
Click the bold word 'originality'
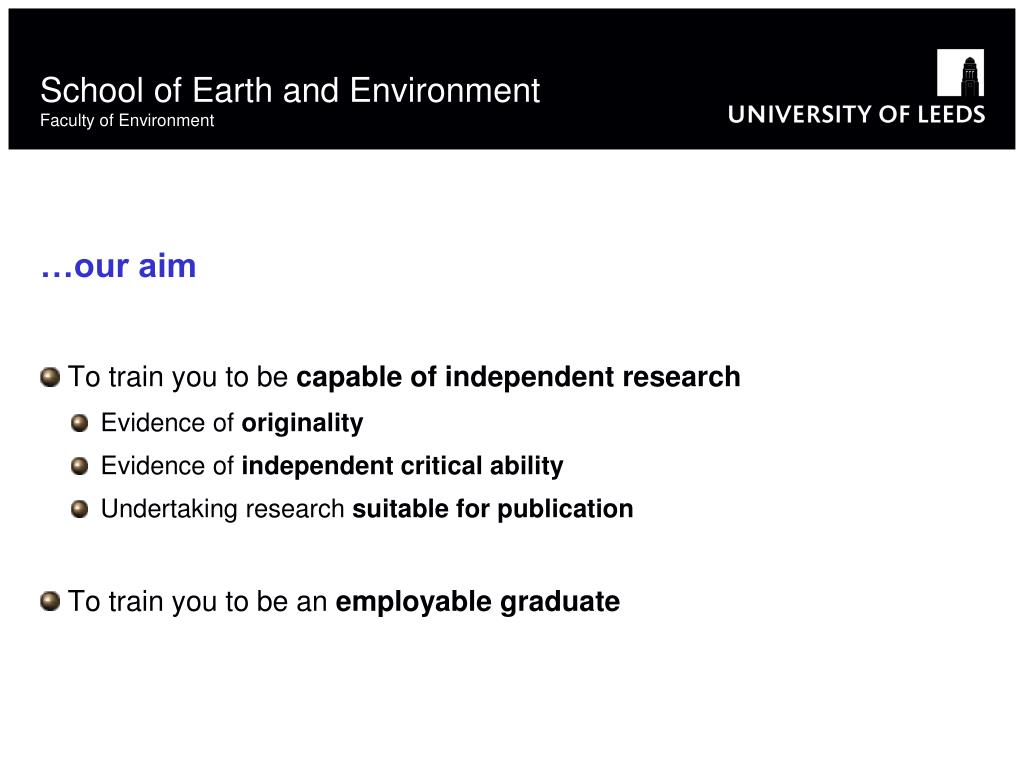(302, 424)
